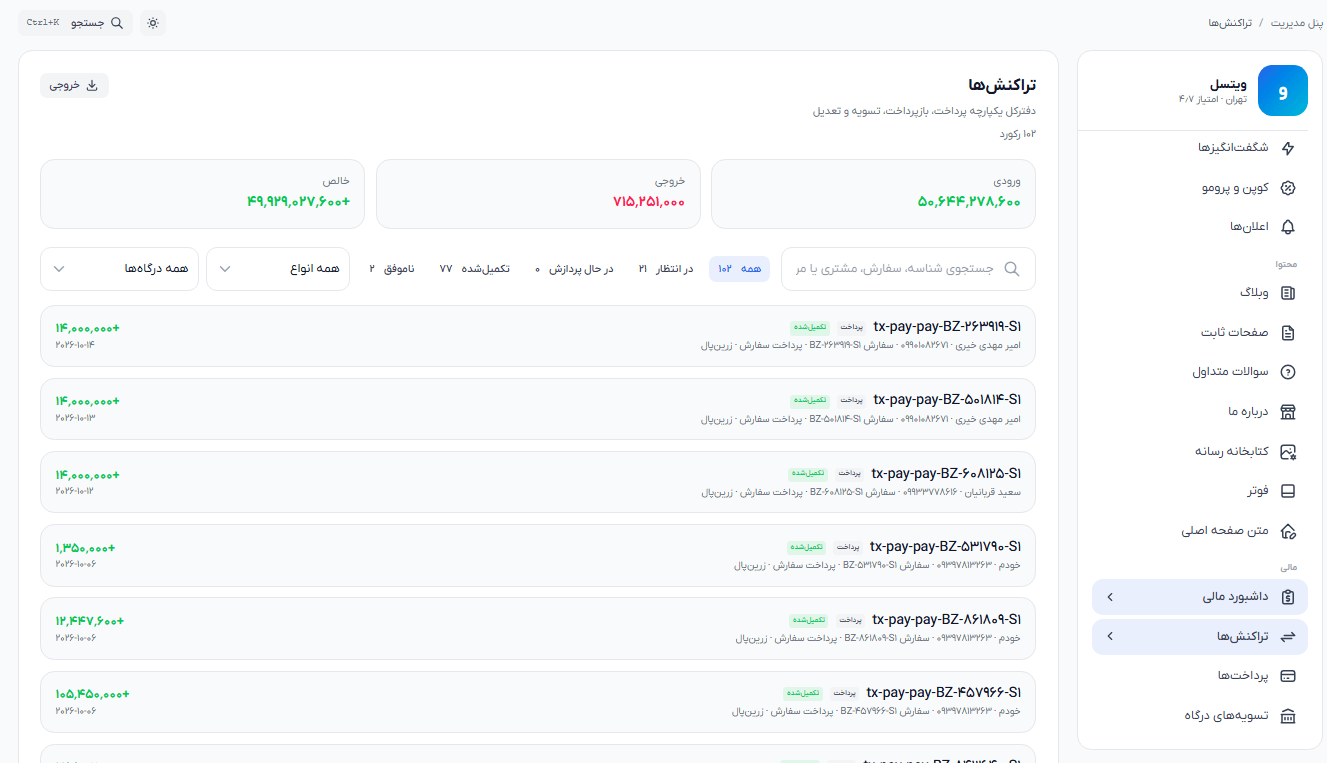
Task: Select the تکمیل‌شده filter tab
Action: click(475, 269)
